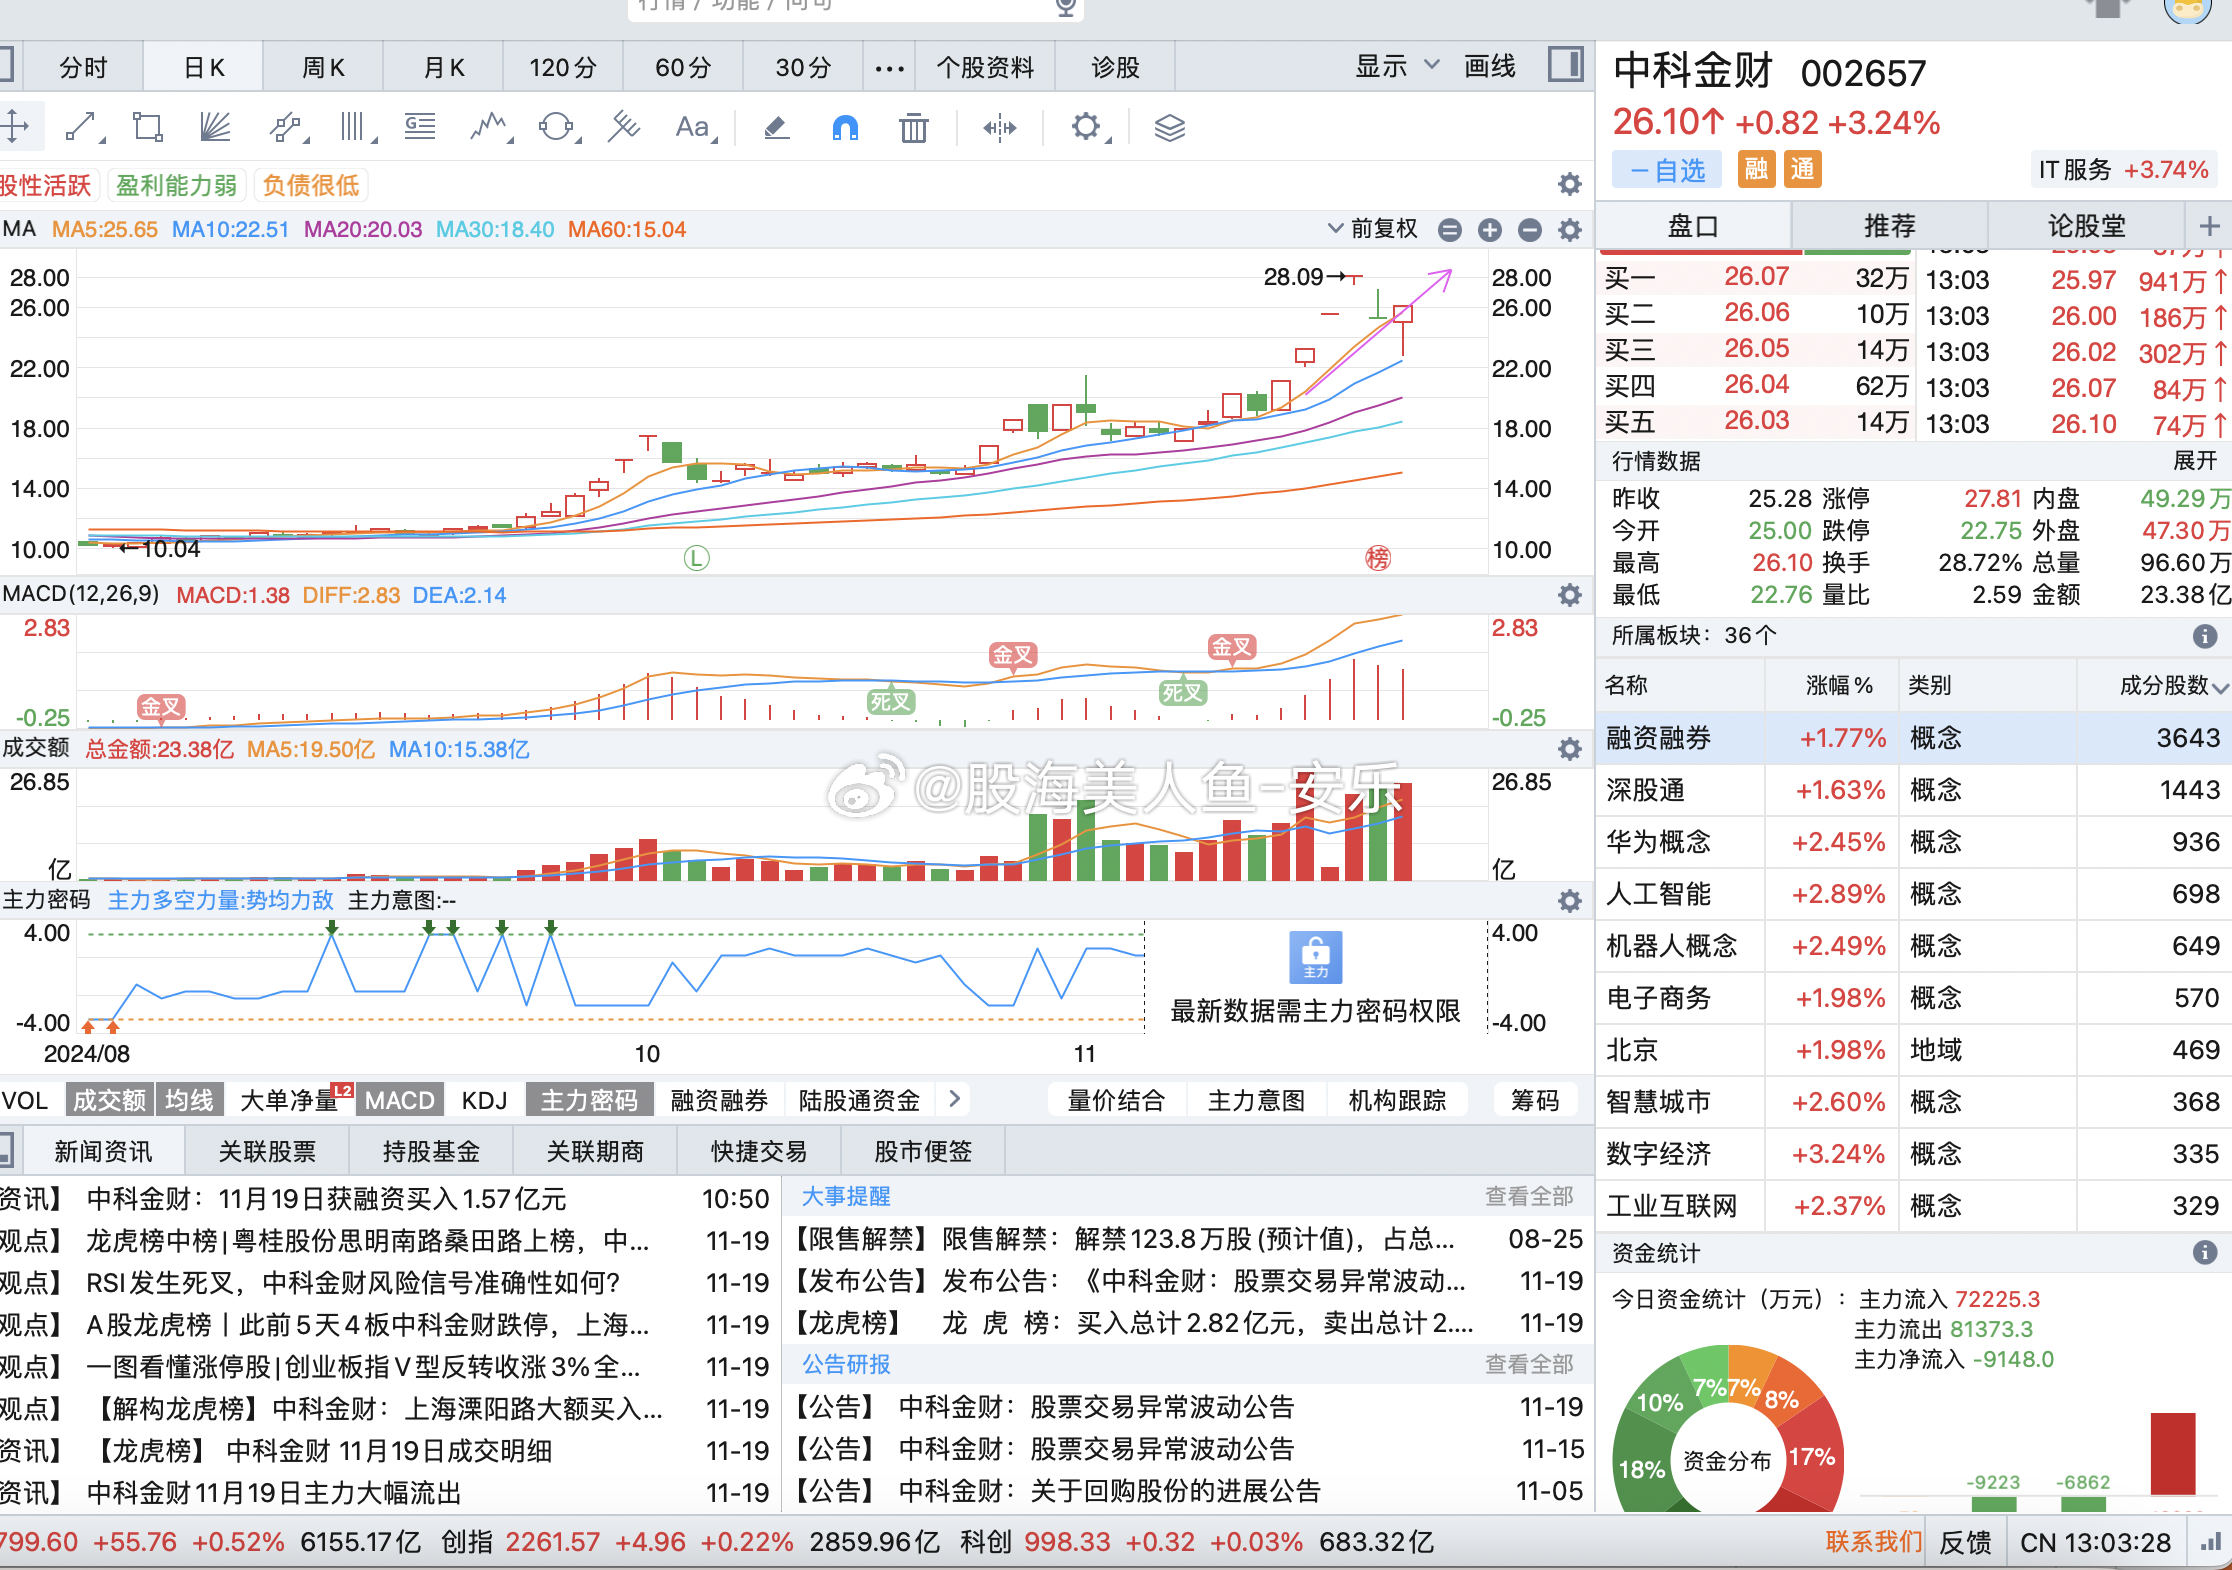Toggle the right side panel layout icon
2232x1570 pixels.
1565,65
